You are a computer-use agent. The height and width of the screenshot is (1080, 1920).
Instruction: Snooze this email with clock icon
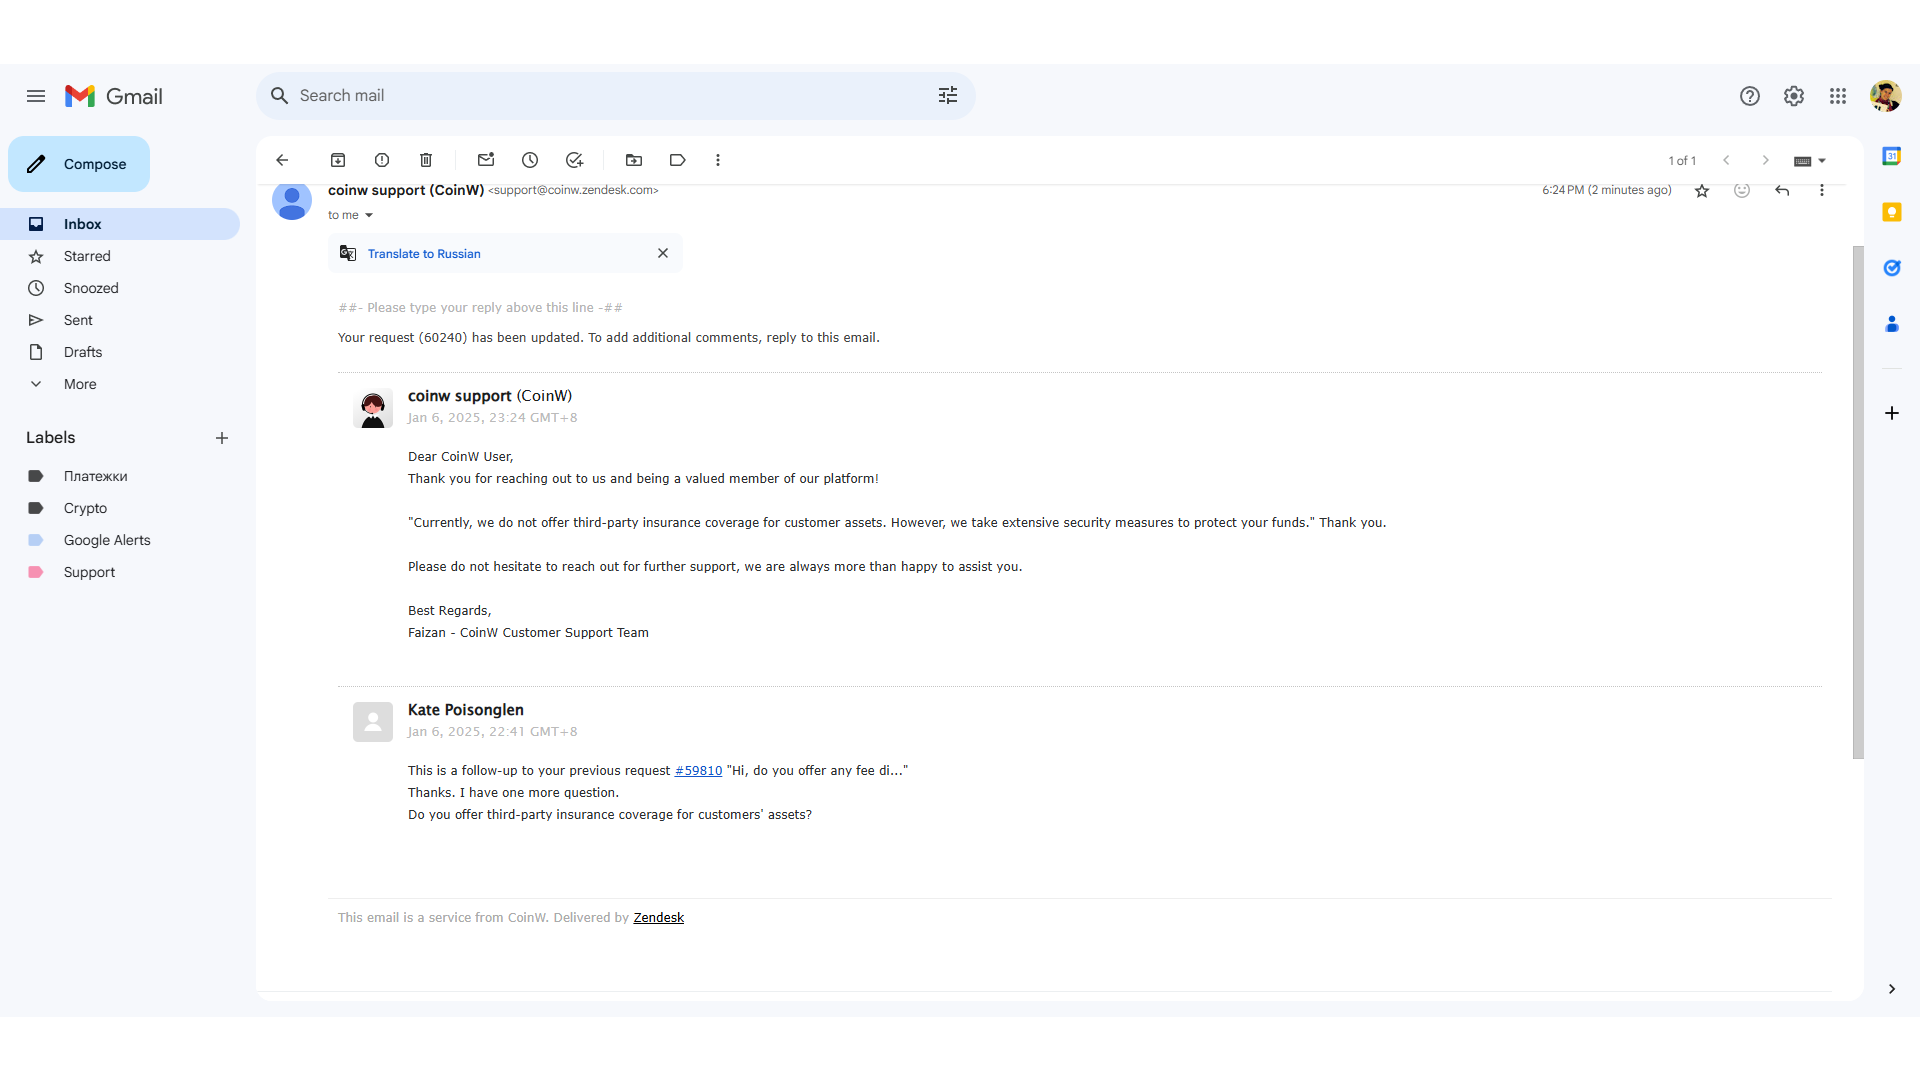530,160
